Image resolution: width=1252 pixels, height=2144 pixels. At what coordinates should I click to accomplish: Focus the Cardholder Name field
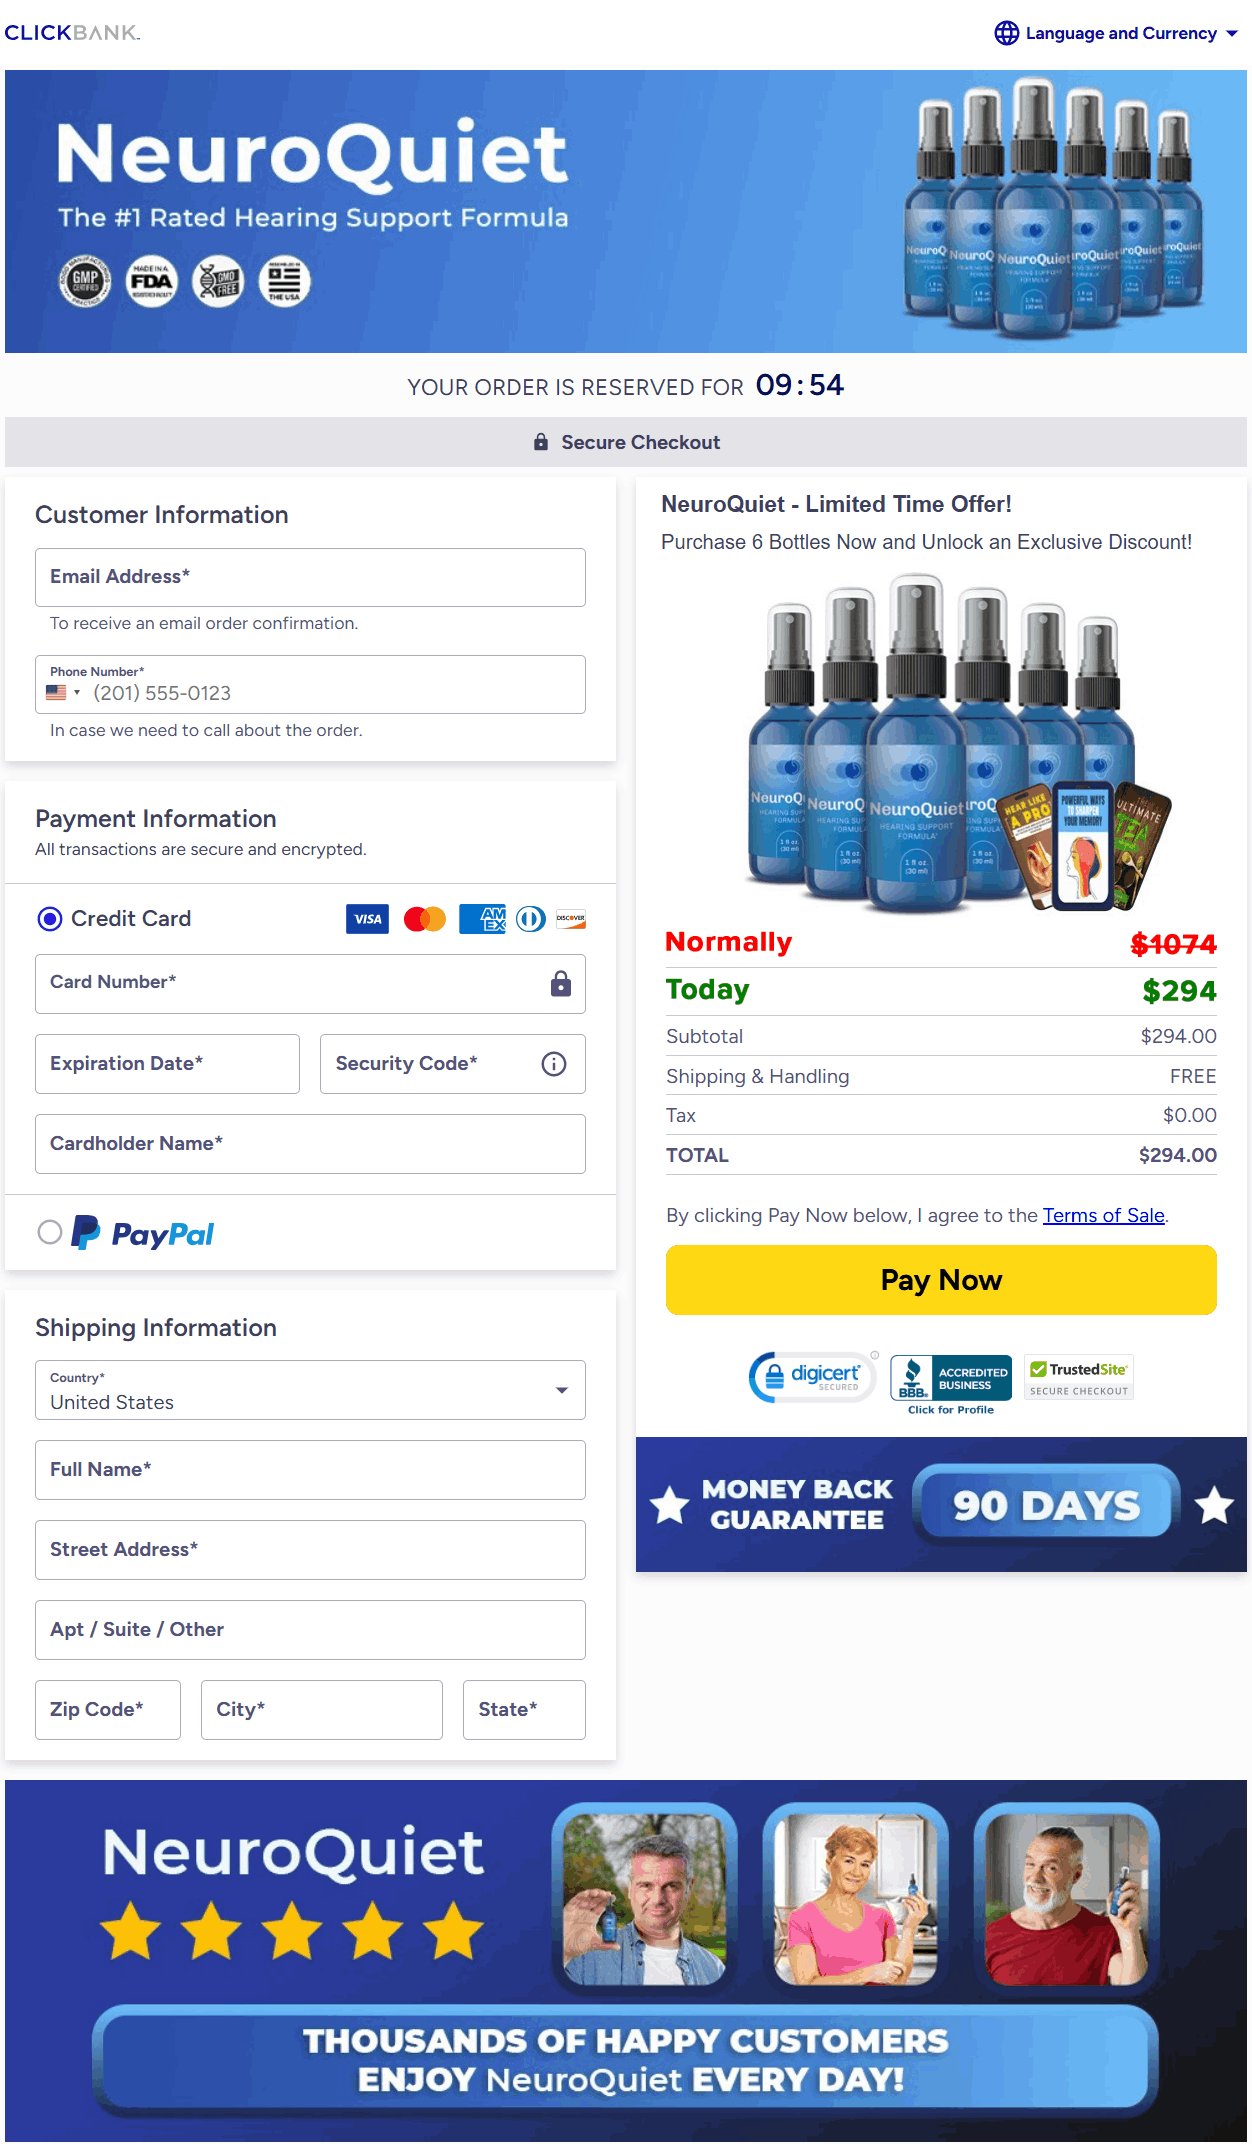pos(310,1144)
